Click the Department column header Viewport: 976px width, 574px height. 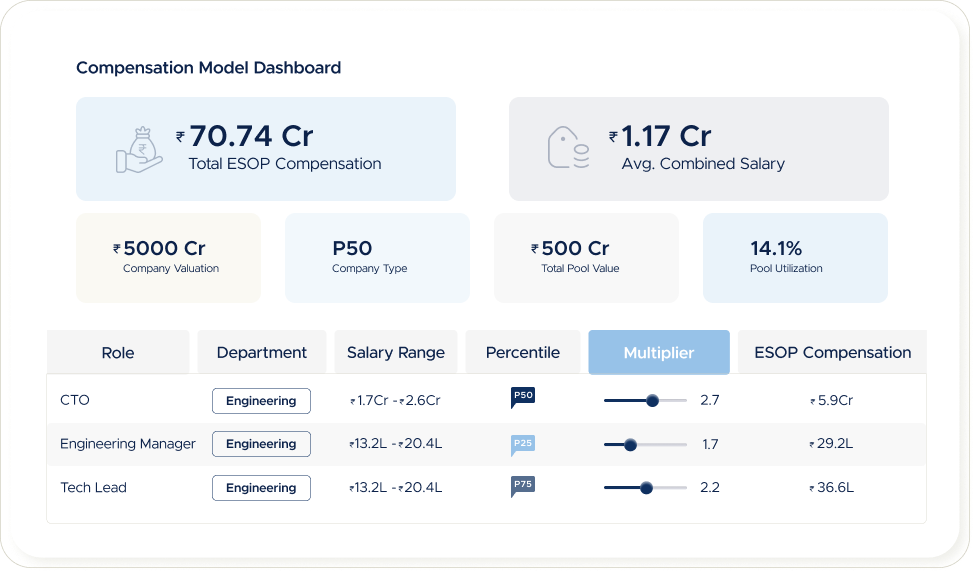tap(262, 352)
